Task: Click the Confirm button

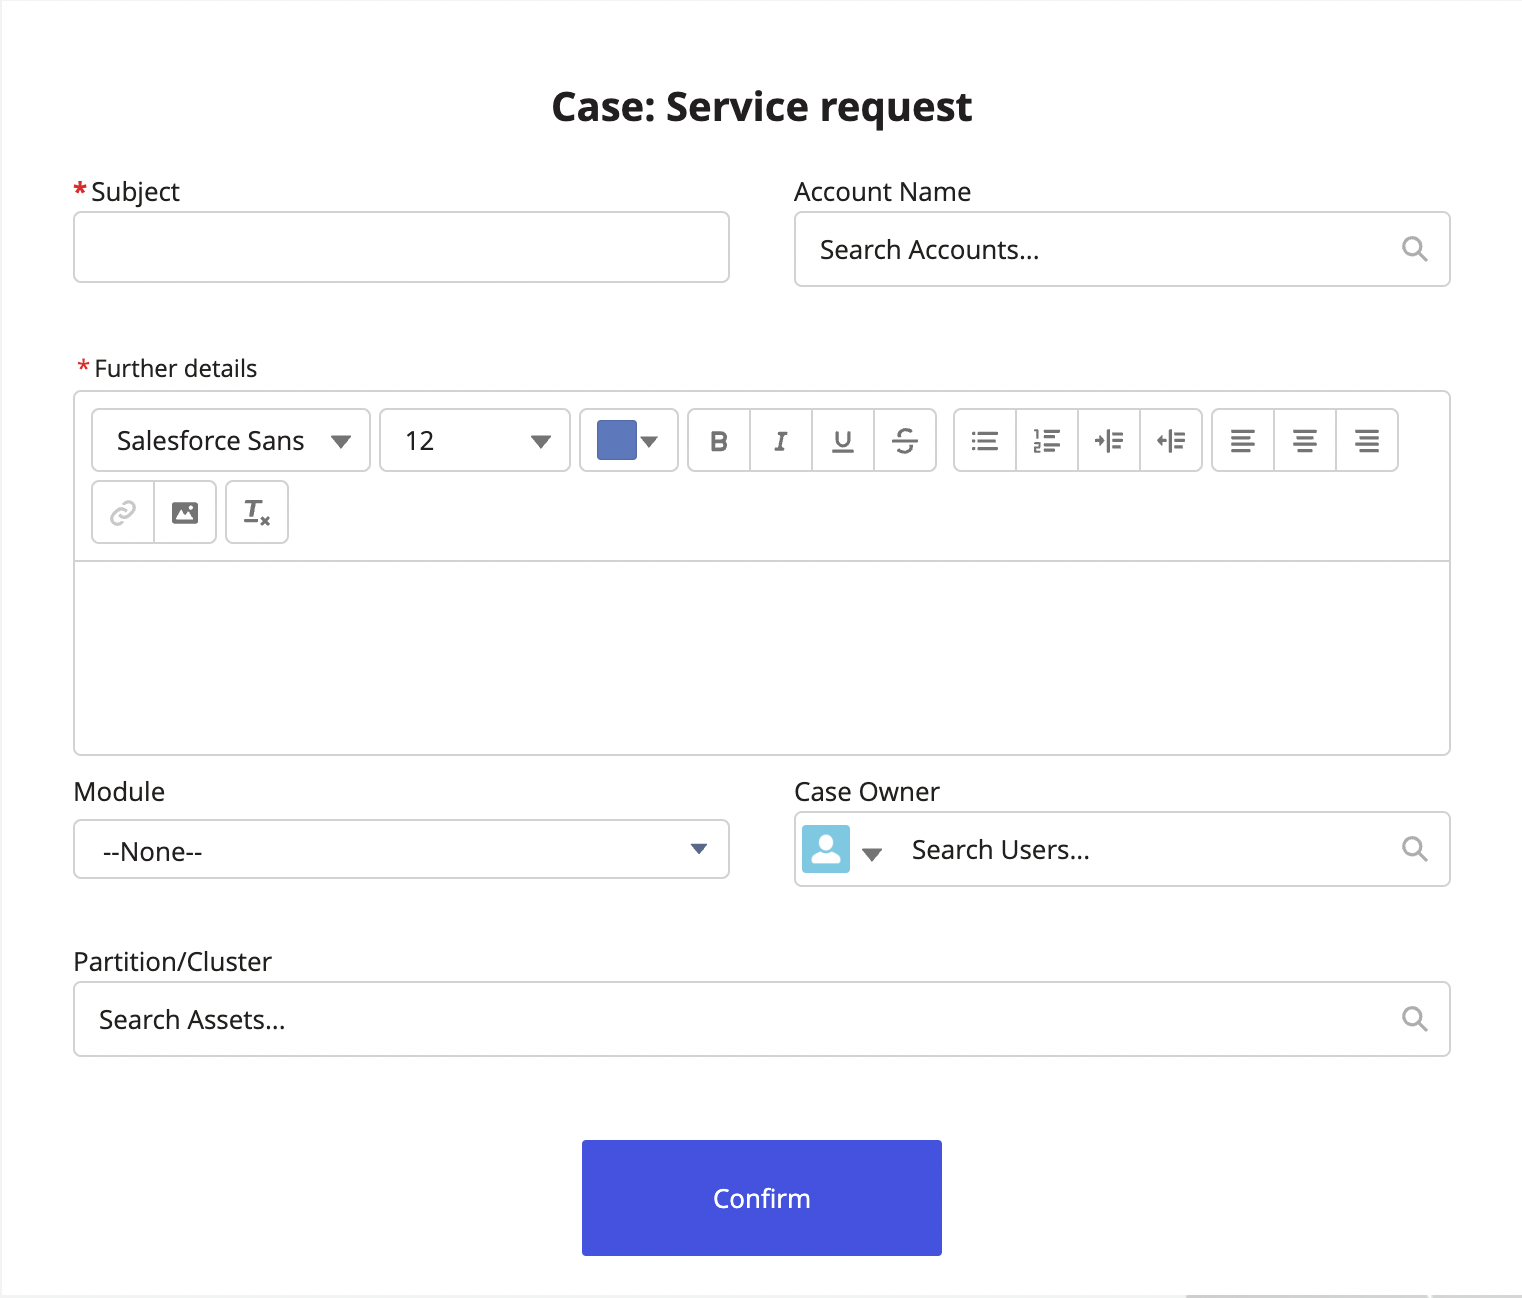Action: (x=761, y=1198)
